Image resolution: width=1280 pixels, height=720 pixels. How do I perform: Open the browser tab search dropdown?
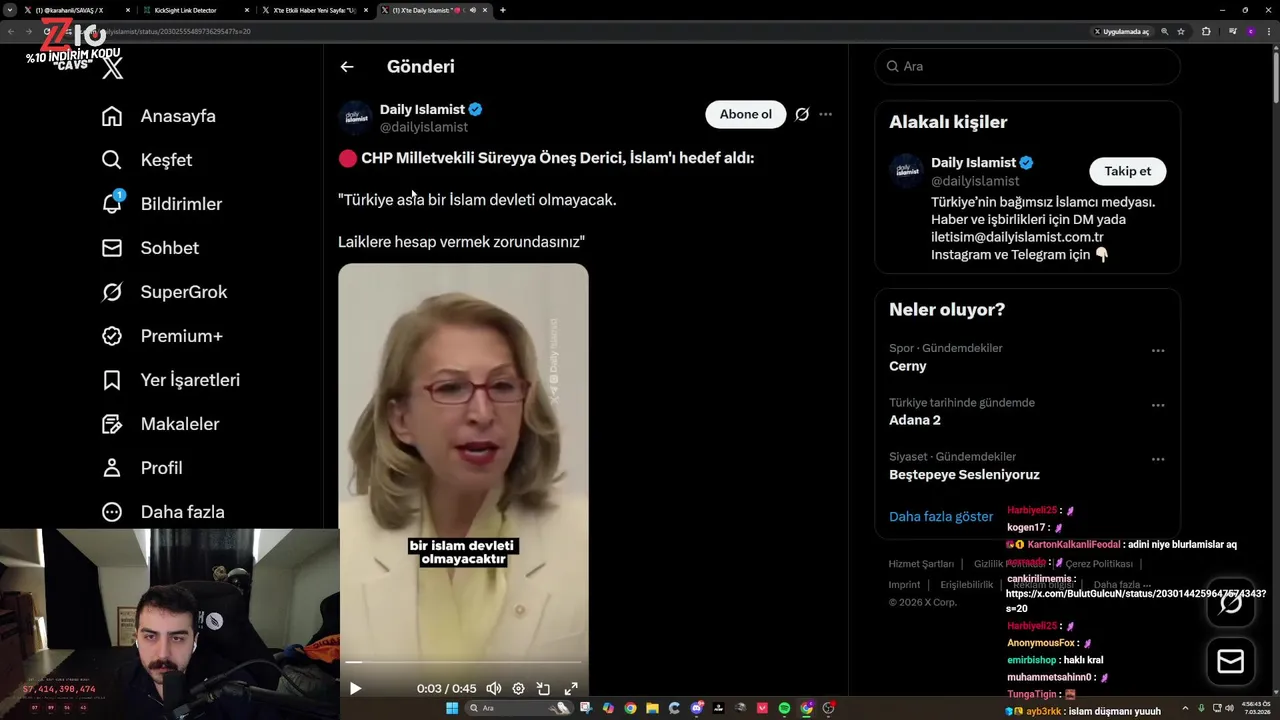click(10, 10)
